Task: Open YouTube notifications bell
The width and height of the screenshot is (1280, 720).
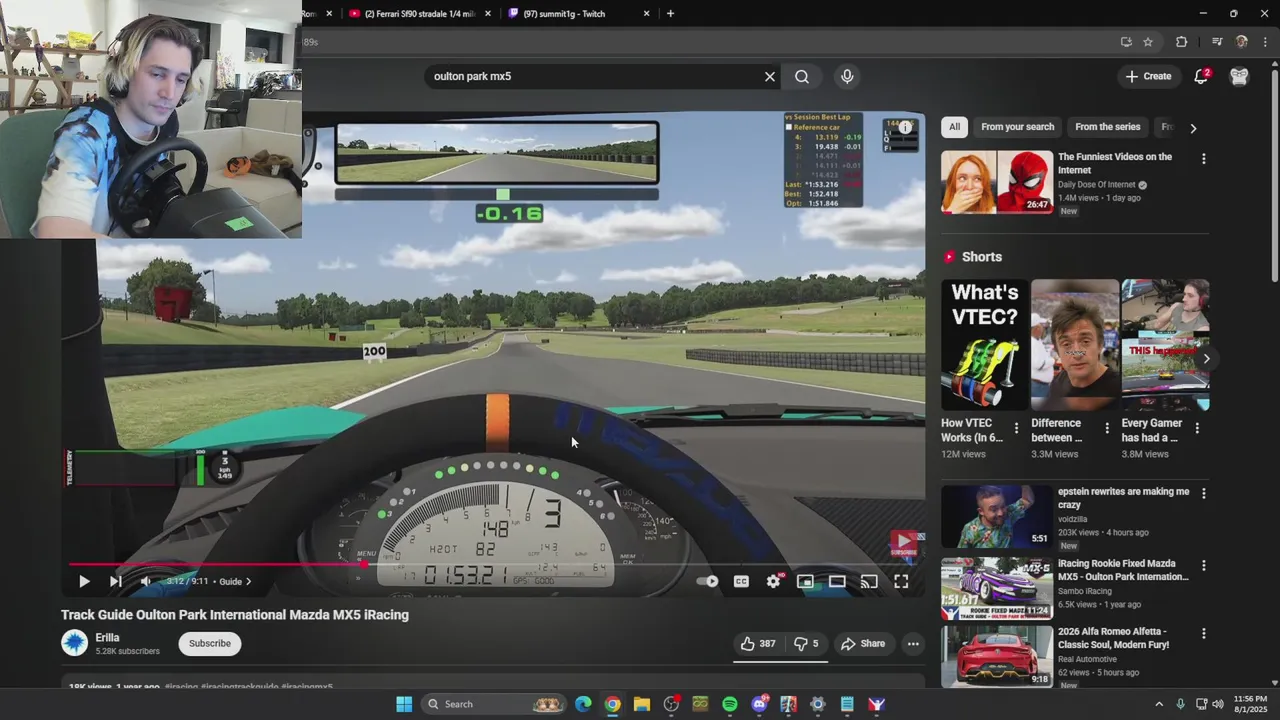Action: (x=1202, y=76)
